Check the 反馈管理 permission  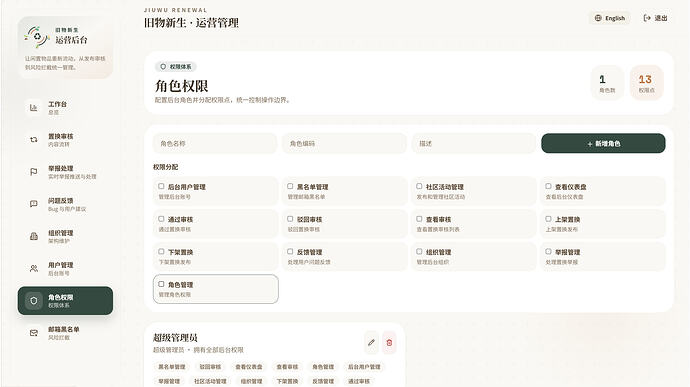[290, 251]
